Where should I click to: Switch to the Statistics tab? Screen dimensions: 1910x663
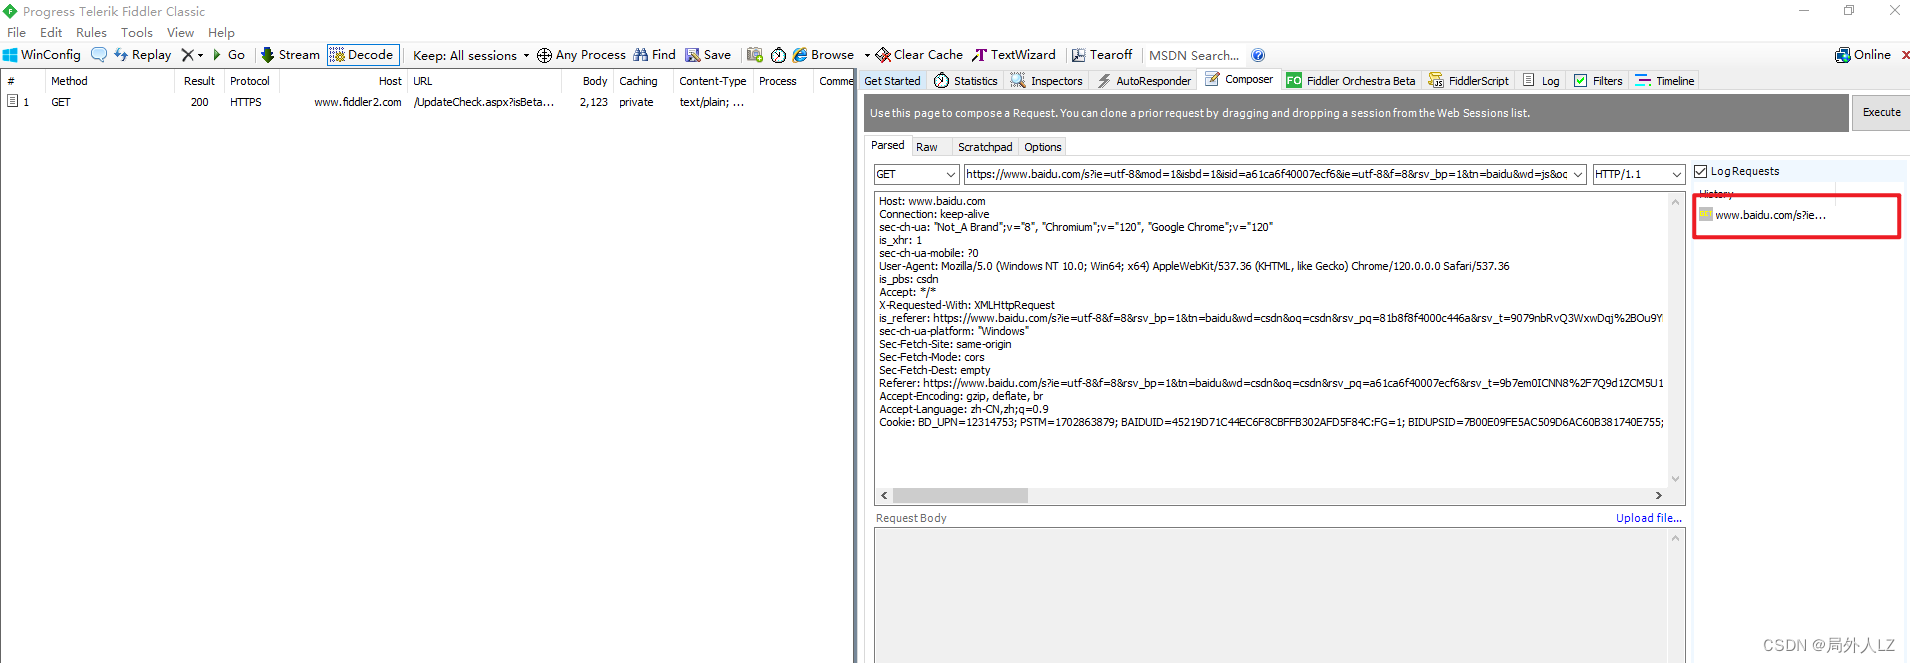pyautogui.click(x=966, y=81)
